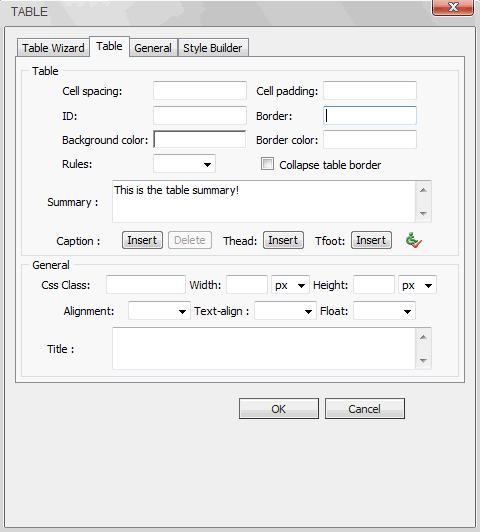Insert a Tfoot section

click(x=371, y=240)
